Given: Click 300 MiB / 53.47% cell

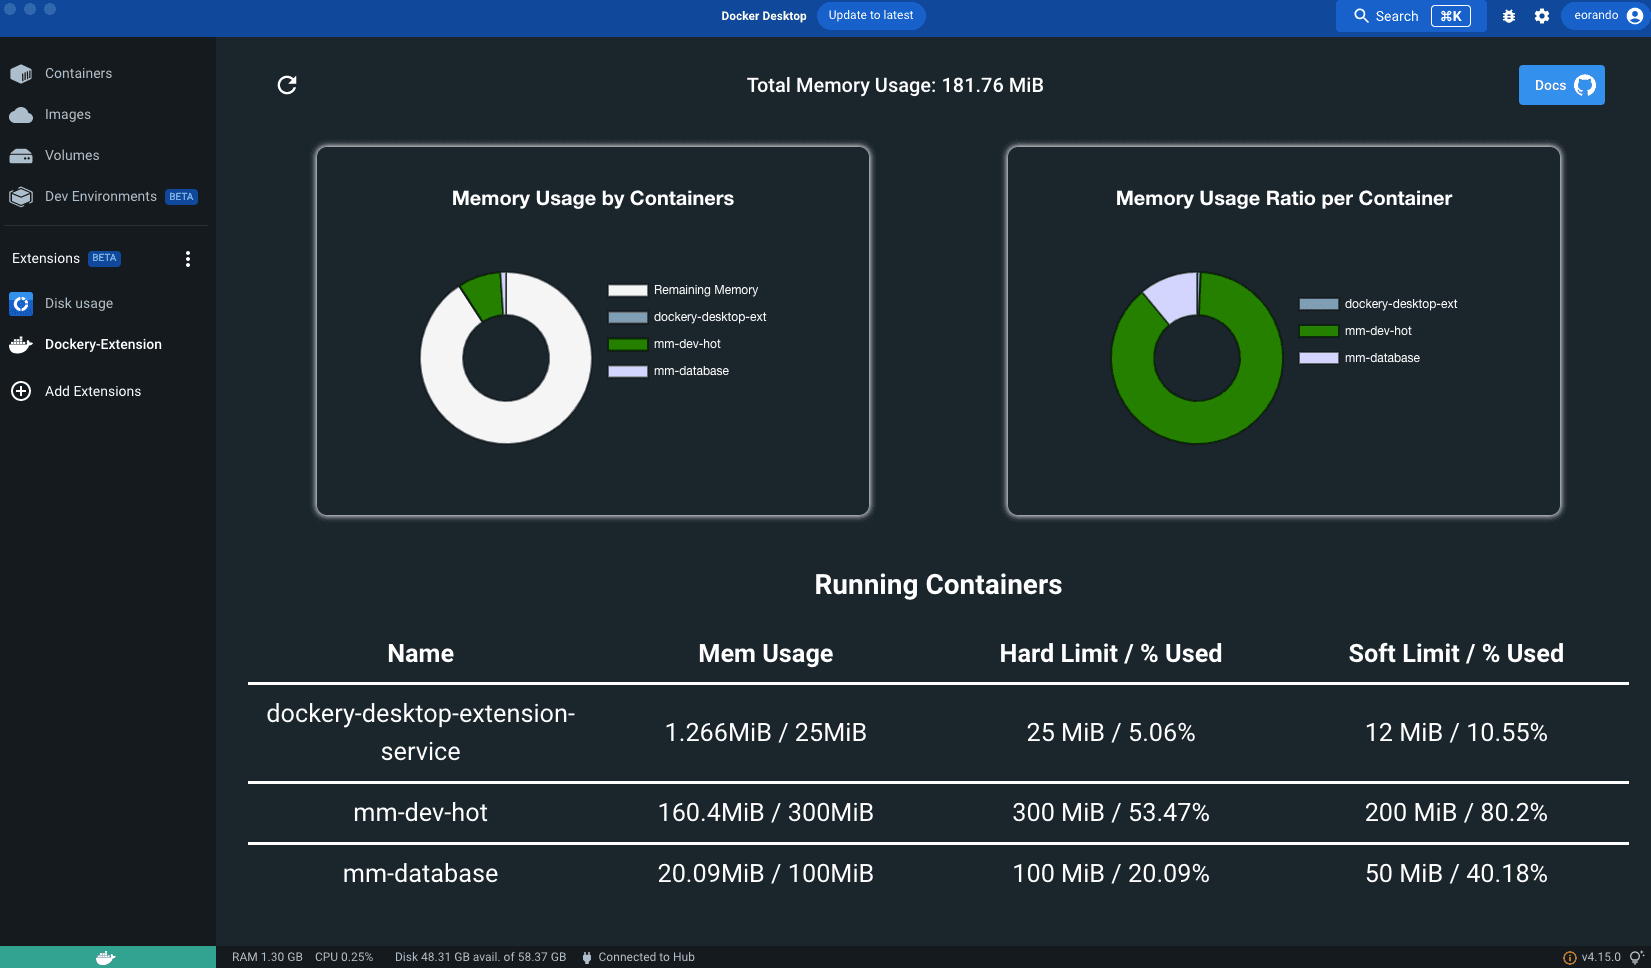Looking at the screenshot, I should [1111, 812].
